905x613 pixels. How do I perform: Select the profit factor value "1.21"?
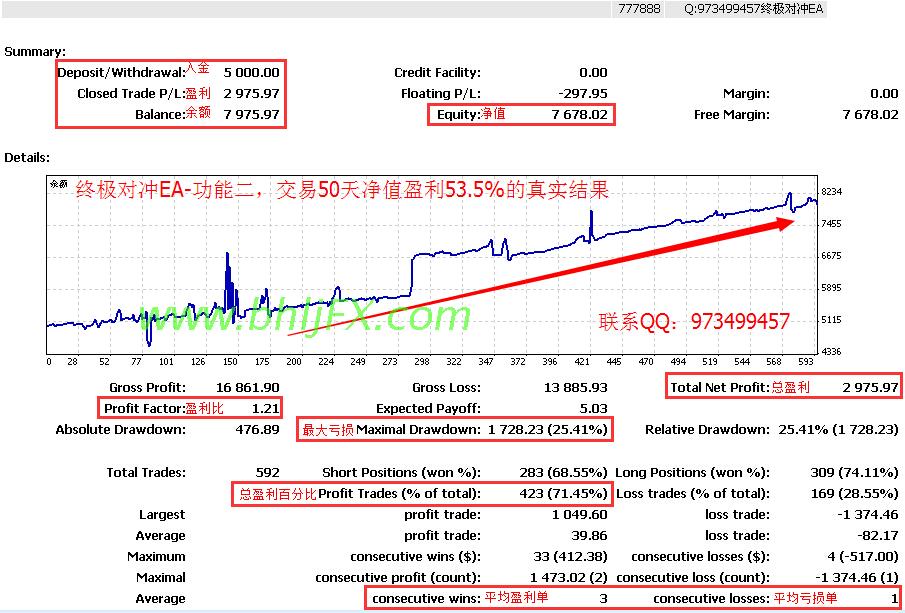coord(265,409)
